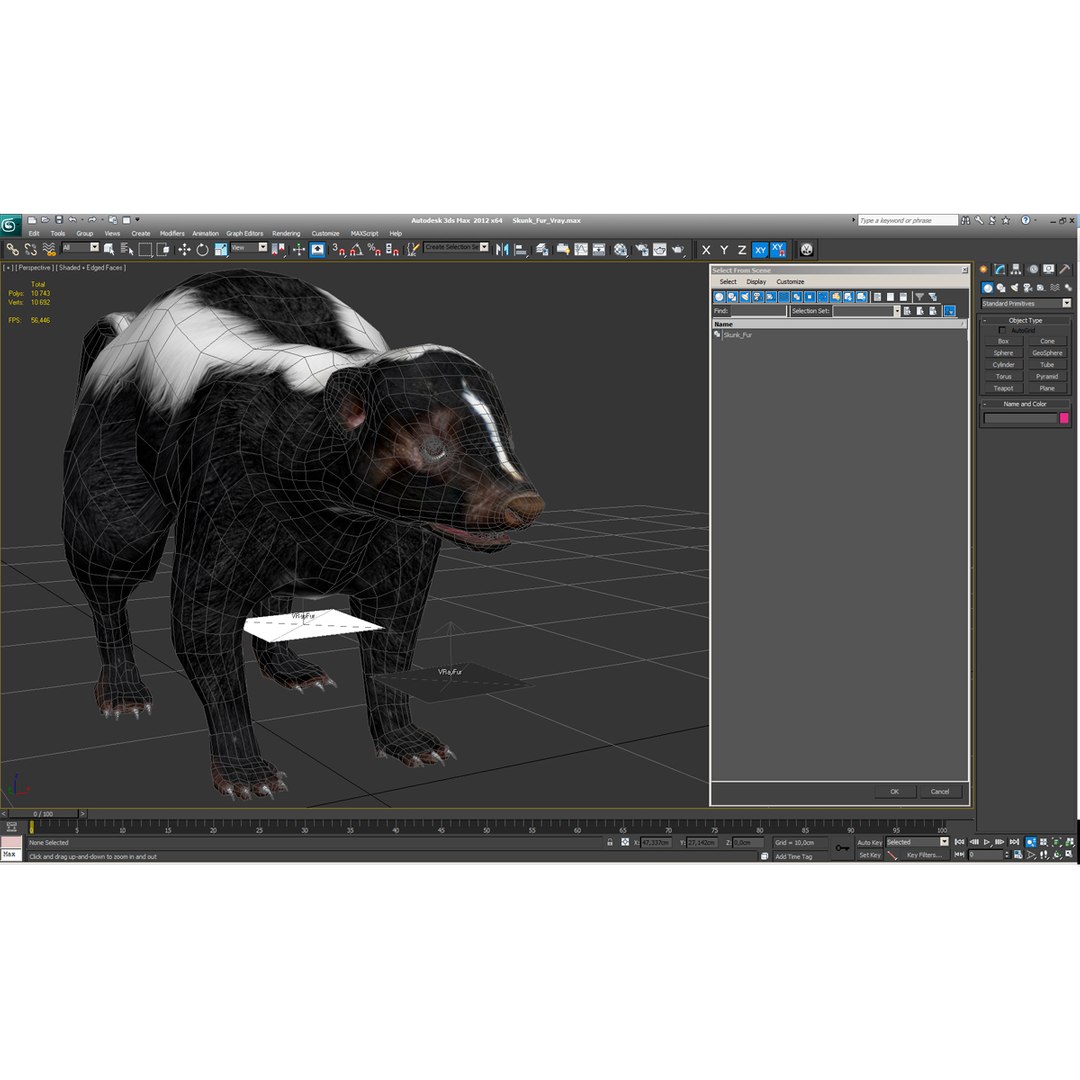This screenshot has height=1080, width=1080.
Task: Click the Z axis constraint button
Action: point(742,250)
